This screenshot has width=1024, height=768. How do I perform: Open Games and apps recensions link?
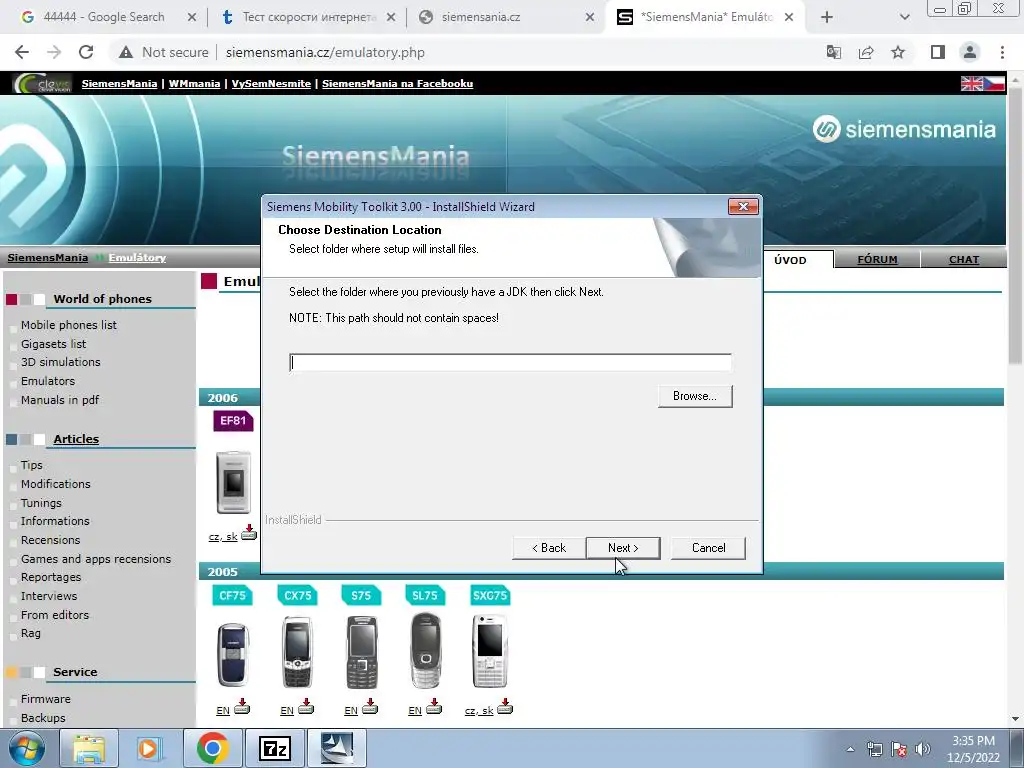coord(96,560)
